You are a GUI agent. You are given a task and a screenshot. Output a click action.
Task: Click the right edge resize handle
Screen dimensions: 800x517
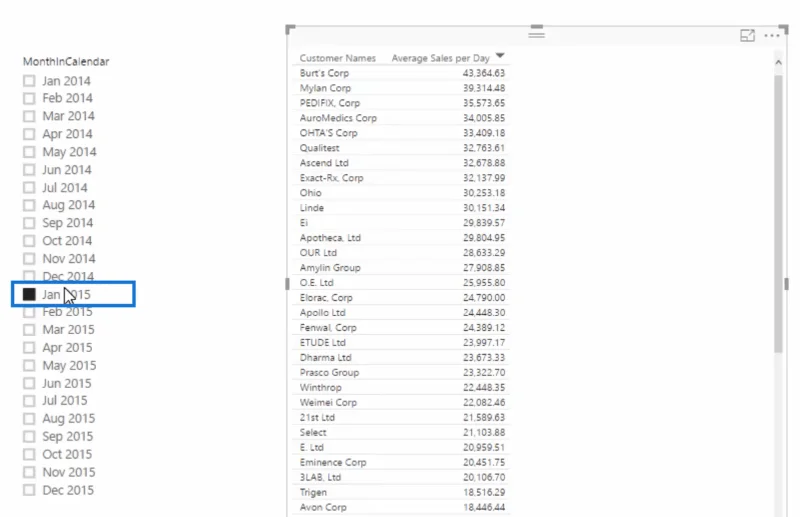[786, 284]
